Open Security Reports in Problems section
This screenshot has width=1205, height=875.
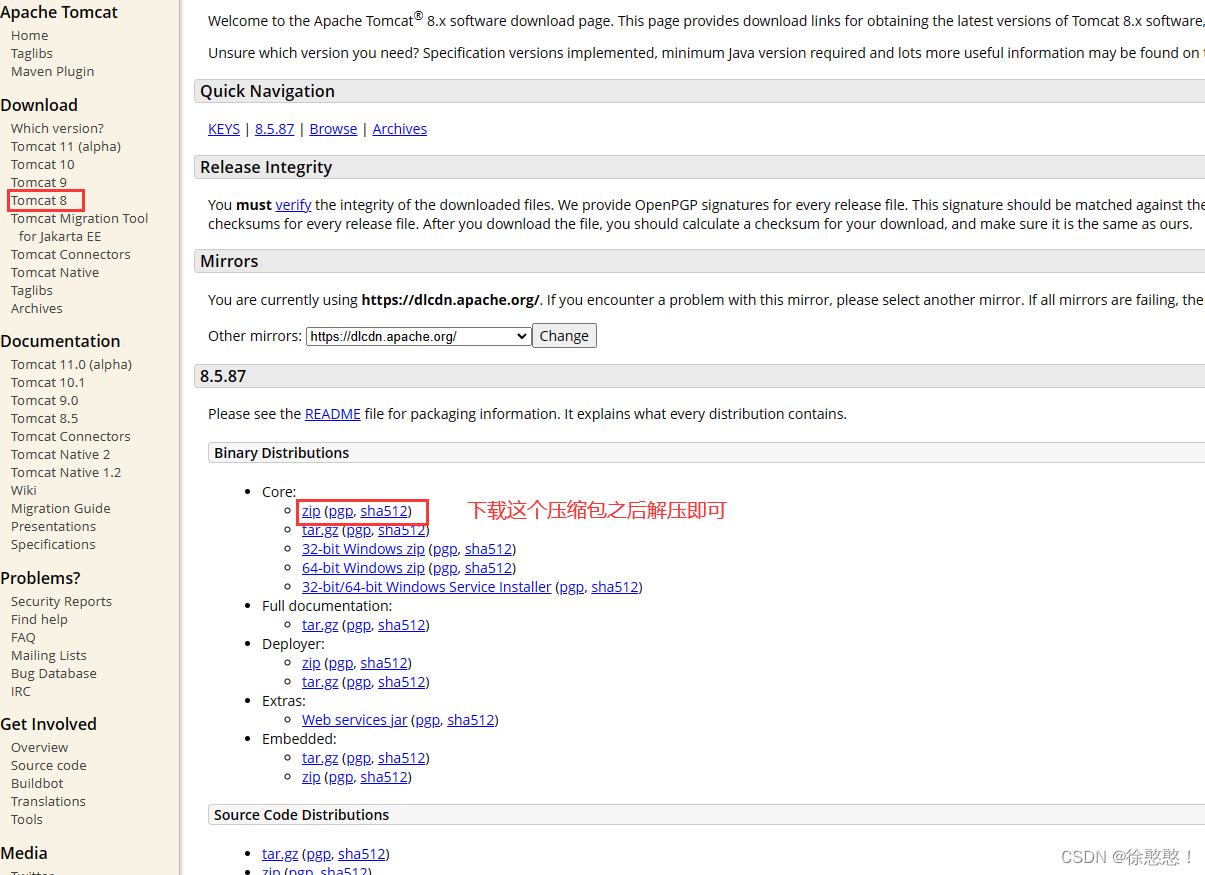pos(61,602)
